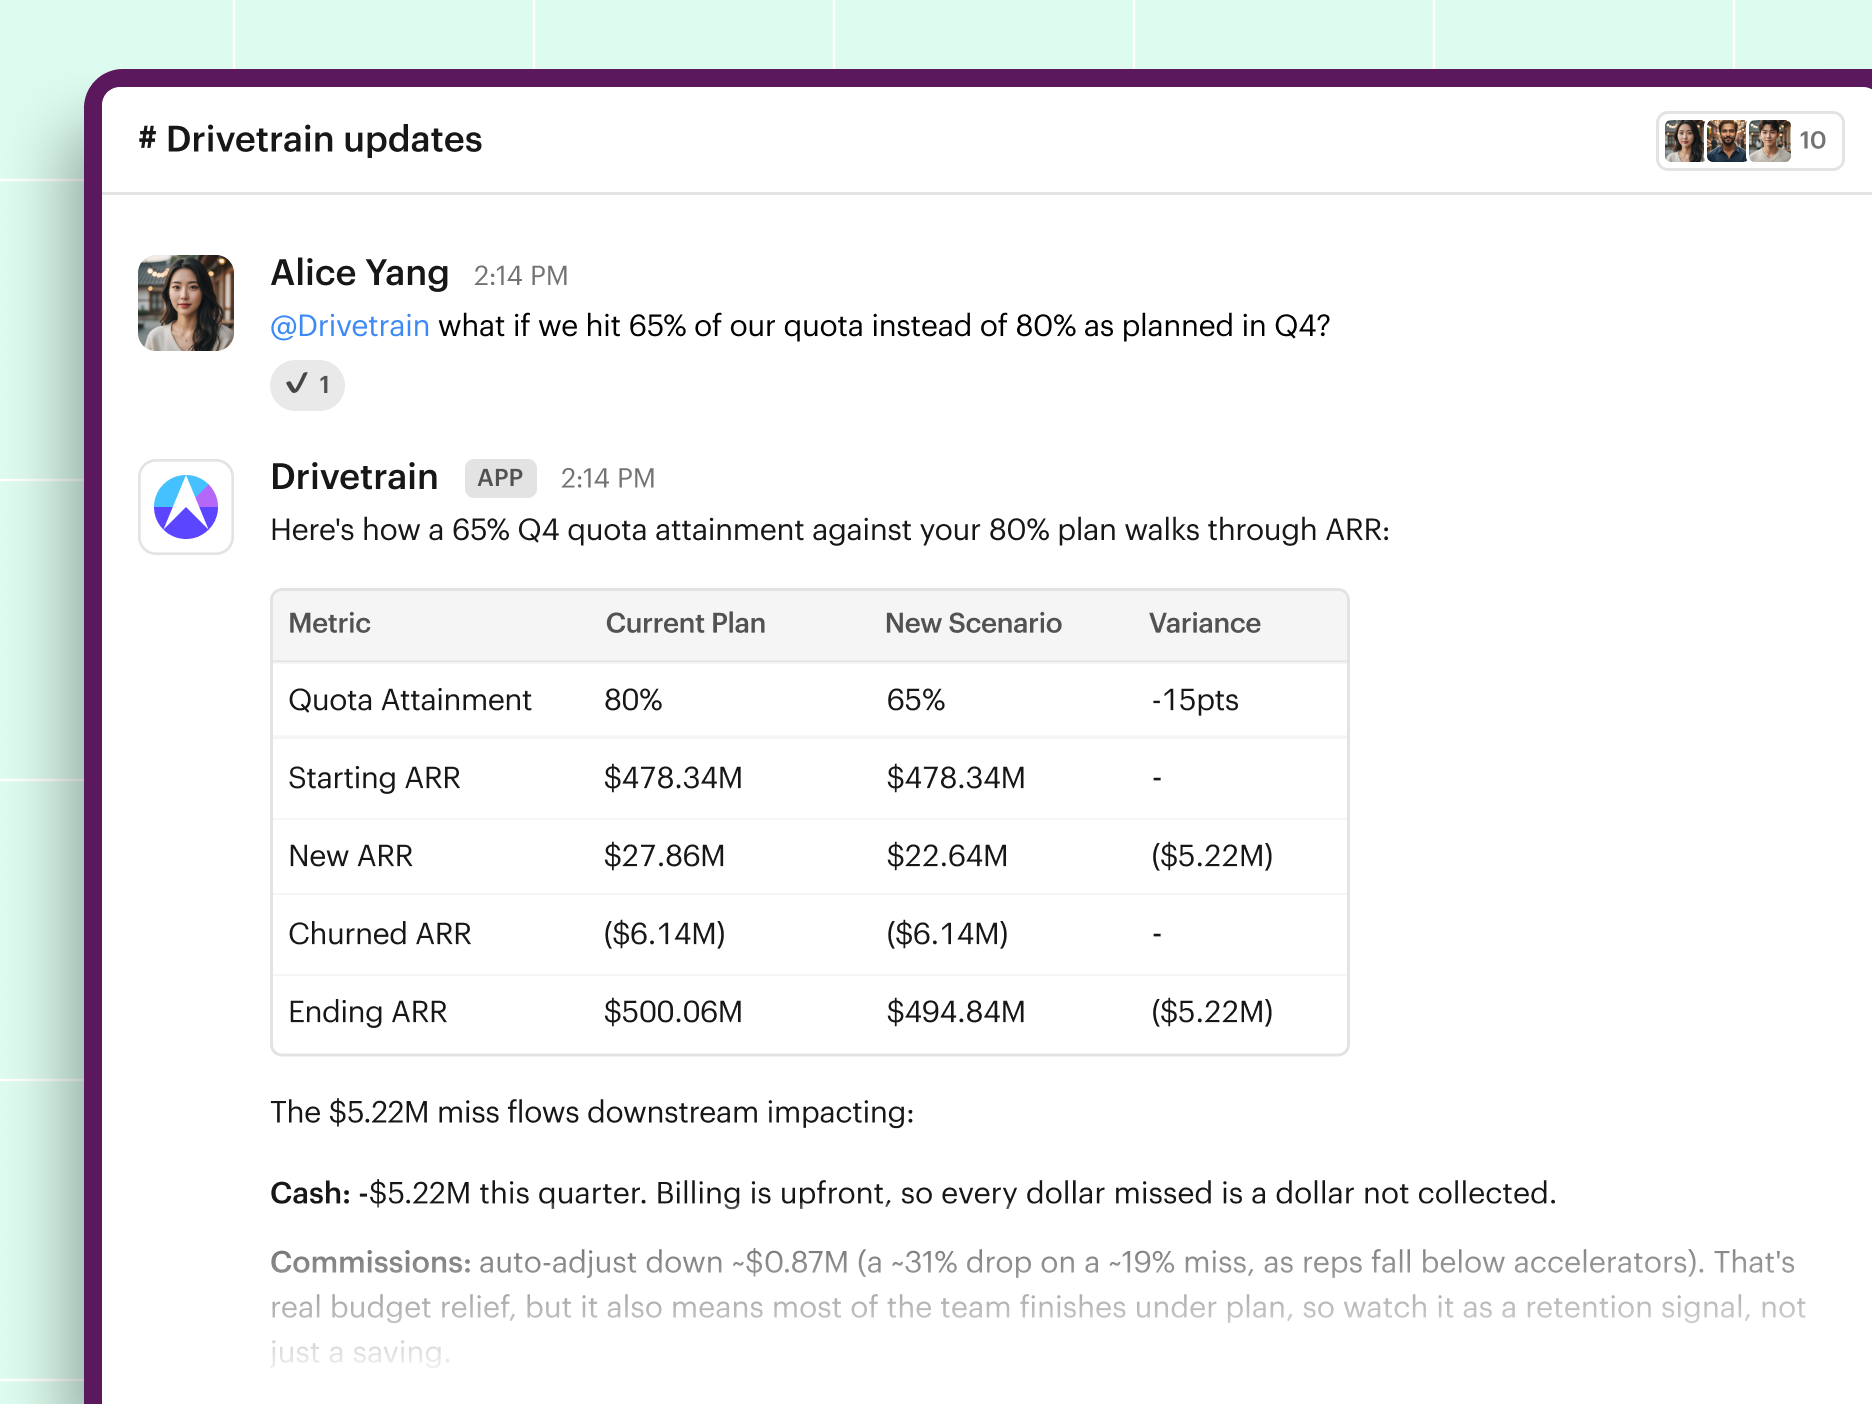Select the Churned ARR row label
The height and width of the screenshot is (1404, 1872).
click(x=379, y=934)
